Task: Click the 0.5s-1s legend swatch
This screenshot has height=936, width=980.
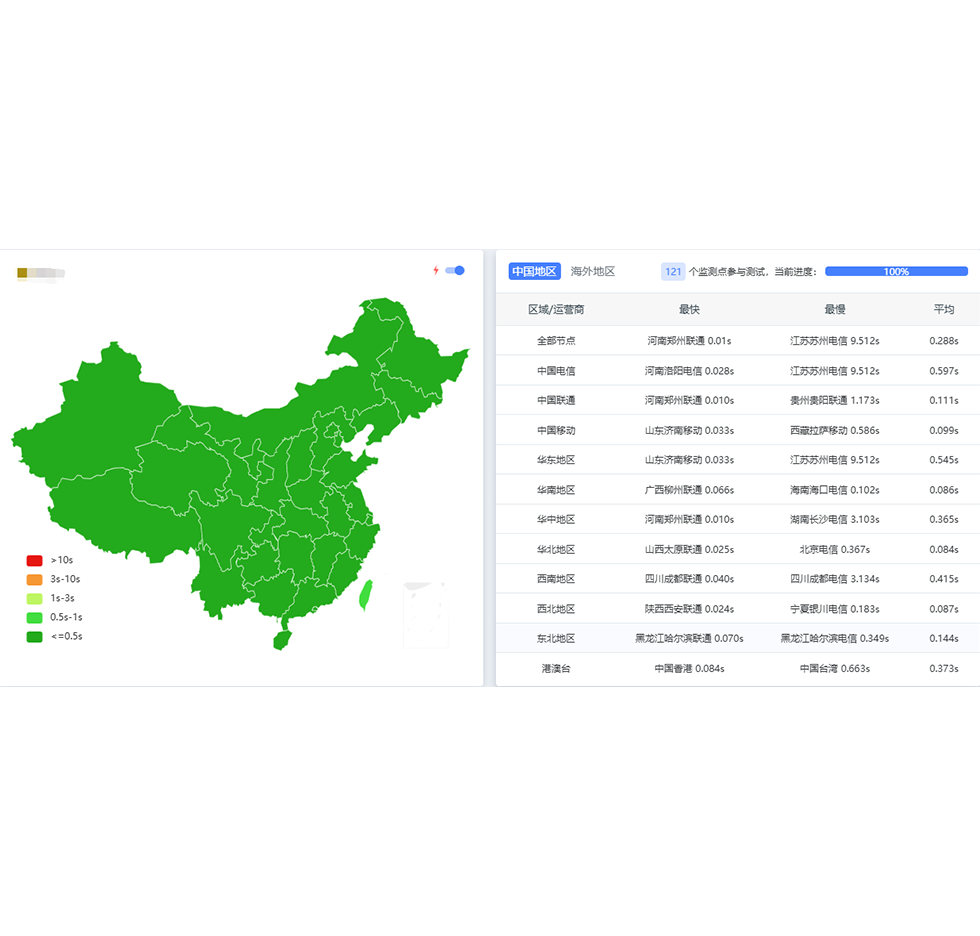Action: pyautogui.click(x=34, y=617)
